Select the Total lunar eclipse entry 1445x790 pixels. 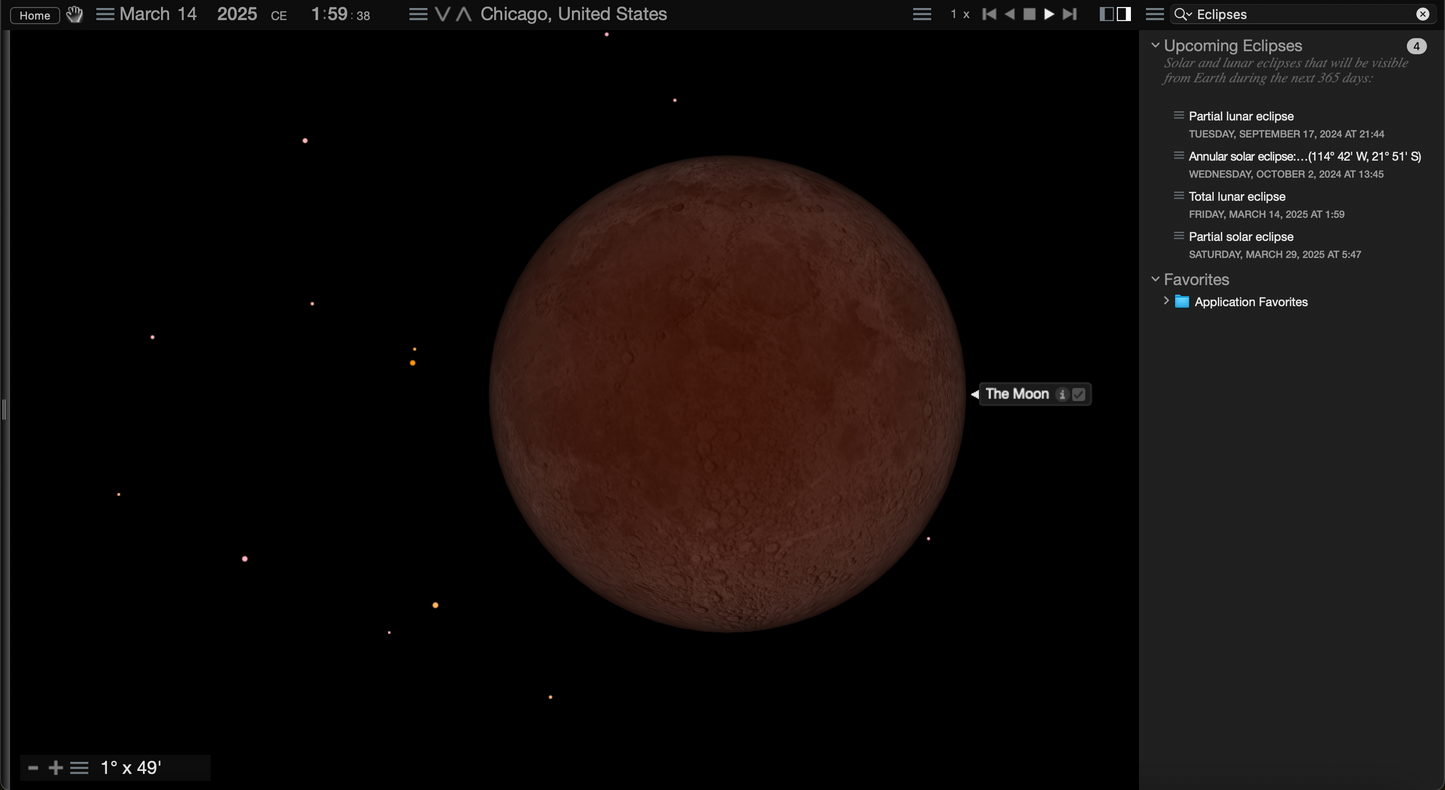(1237, 197)
